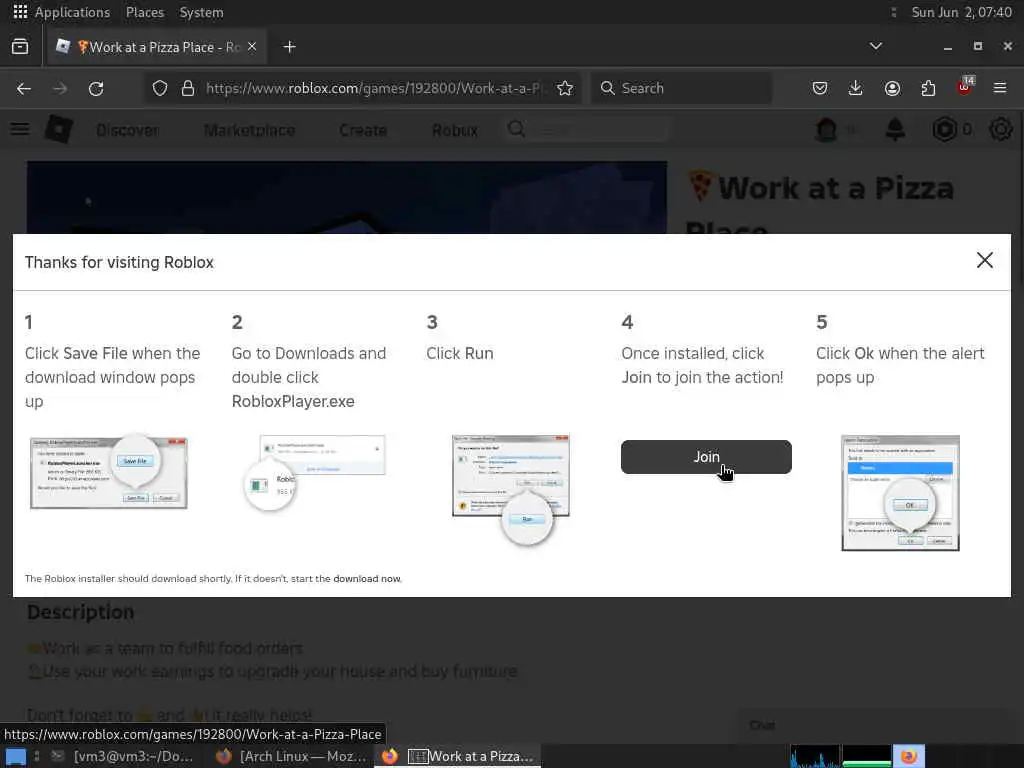
Task: Switch to the Arch Linux Mozilla taskbar window
Action: [291, 756]
